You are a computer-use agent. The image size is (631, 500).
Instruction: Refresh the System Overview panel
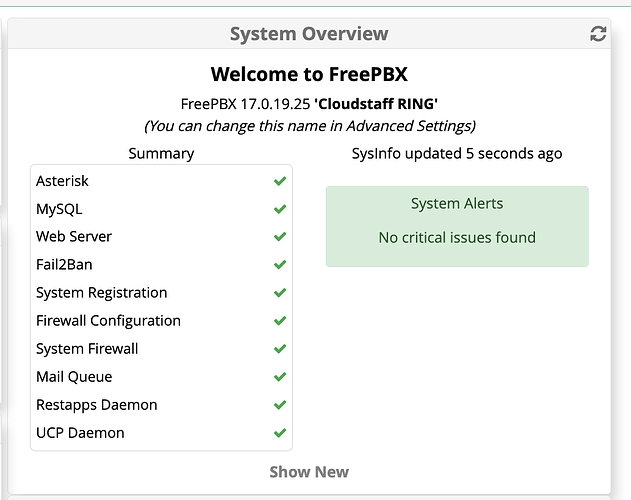tap(598, 34)
